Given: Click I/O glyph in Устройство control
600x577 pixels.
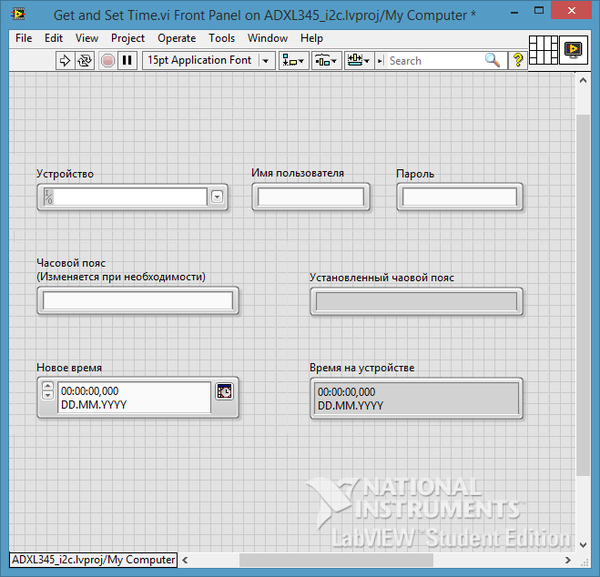Looking at the screenshot, I should [x=48, y=197].
